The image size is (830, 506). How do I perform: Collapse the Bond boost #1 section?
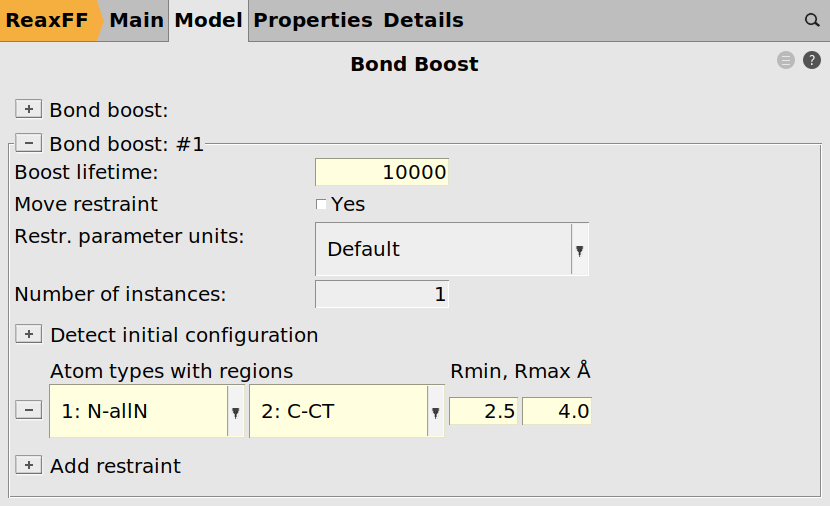tap(28, 144)
